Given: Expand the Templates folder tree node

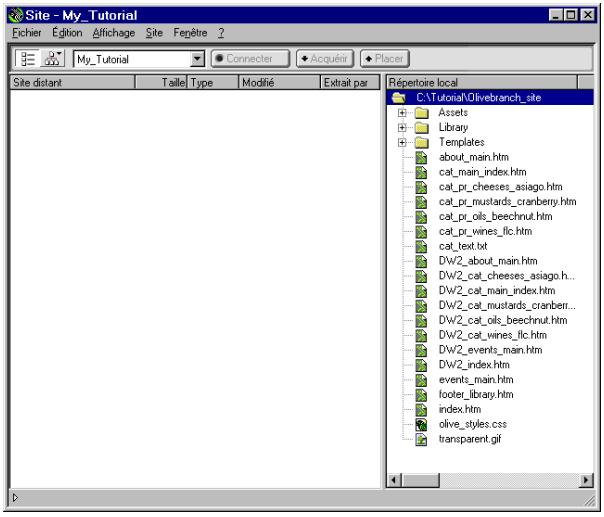Looking at the screenshot, I should coord(402,143).
